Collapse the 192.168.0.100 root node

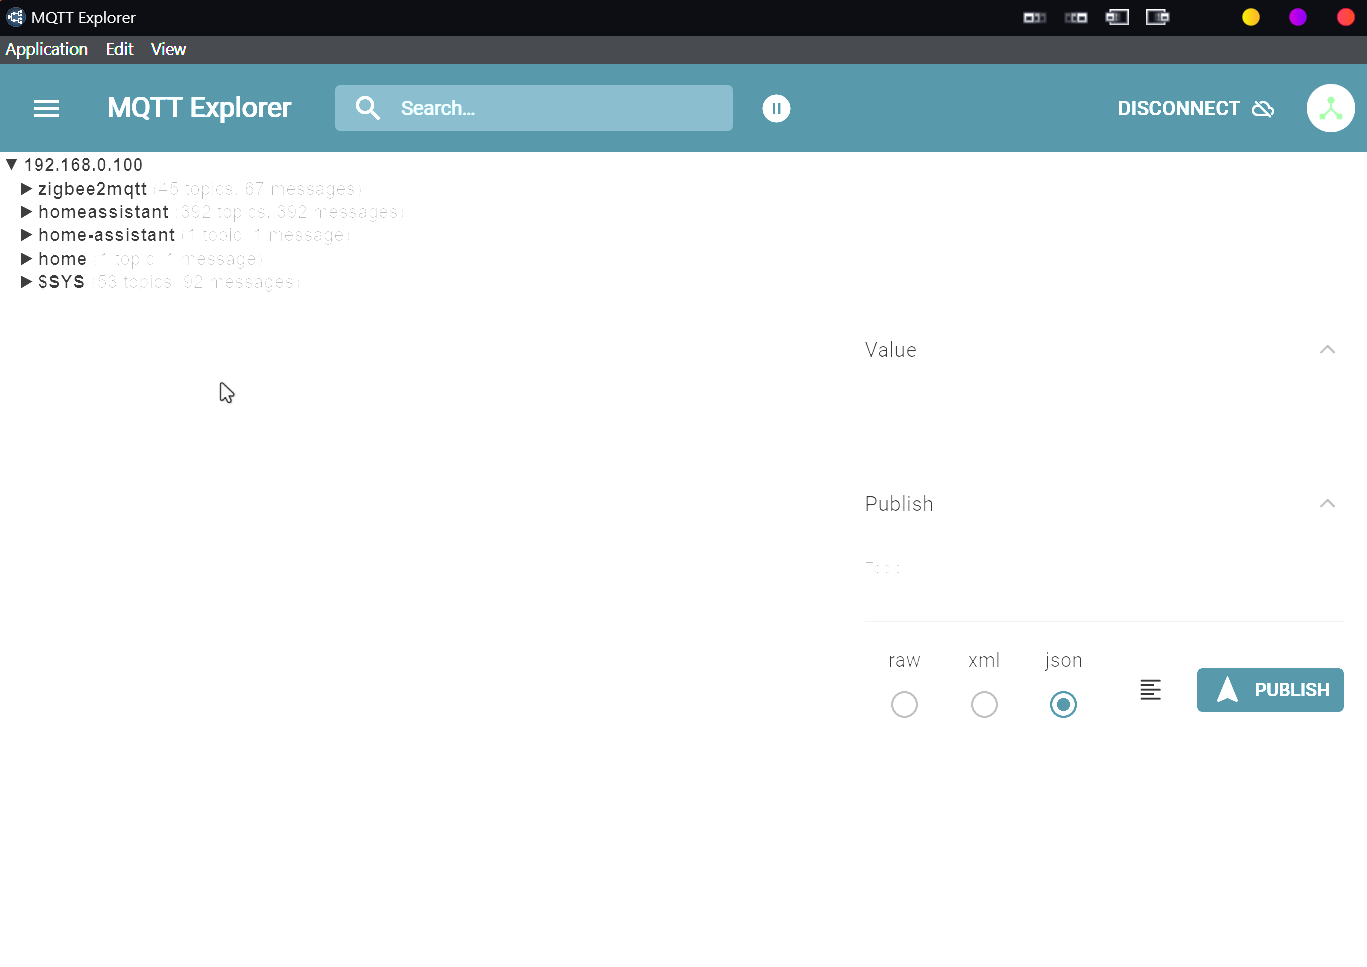pos(12,165)
